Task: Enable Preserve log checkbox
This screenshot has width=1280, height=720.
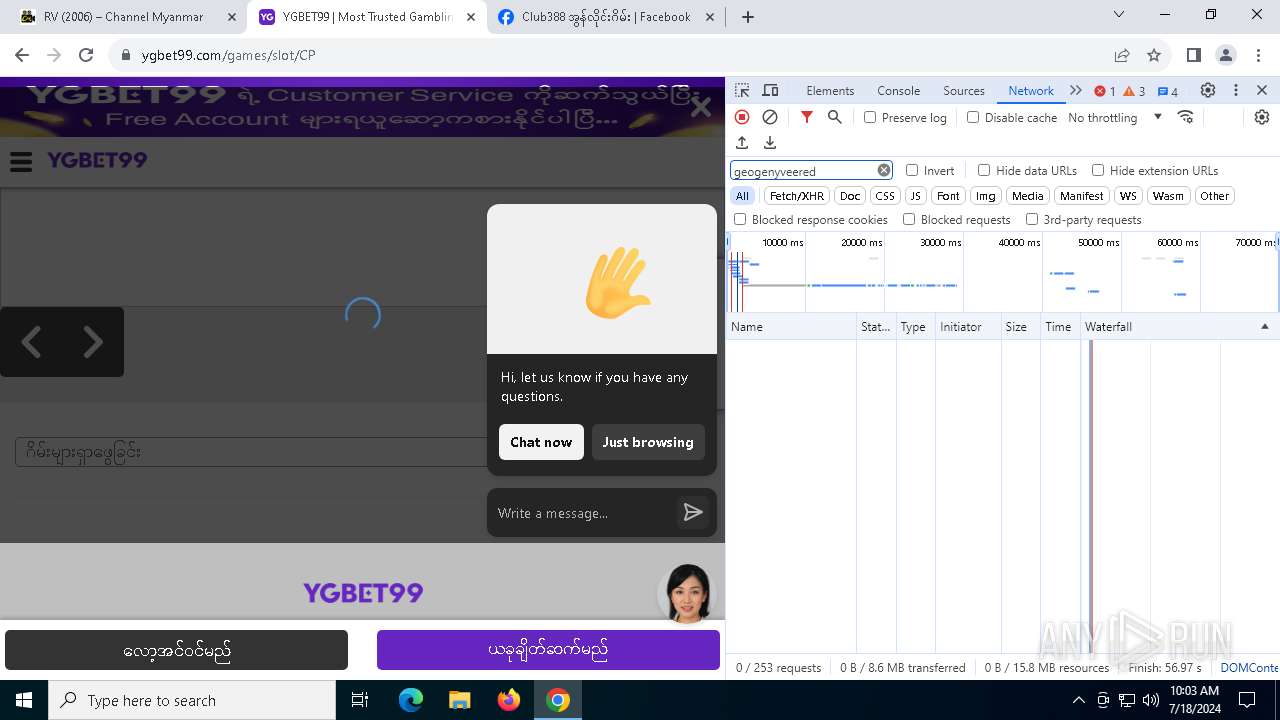Action: point(870,117)
